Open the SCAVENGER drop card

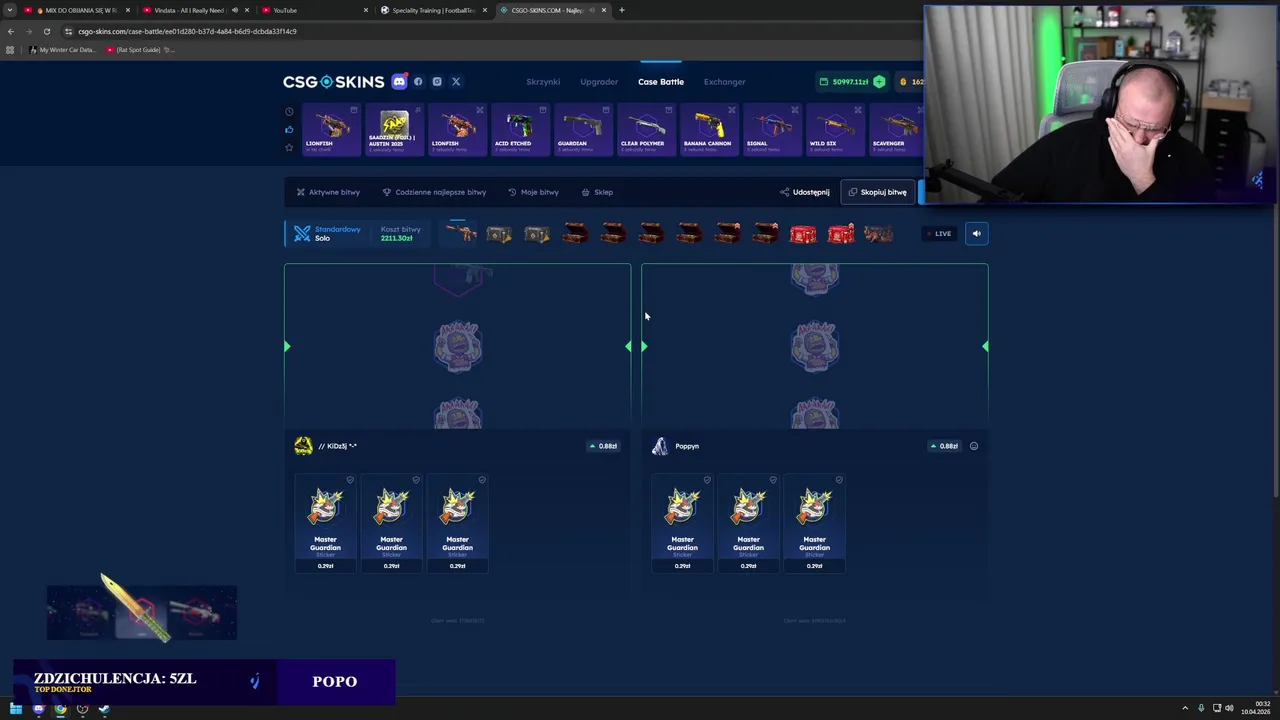895,130
